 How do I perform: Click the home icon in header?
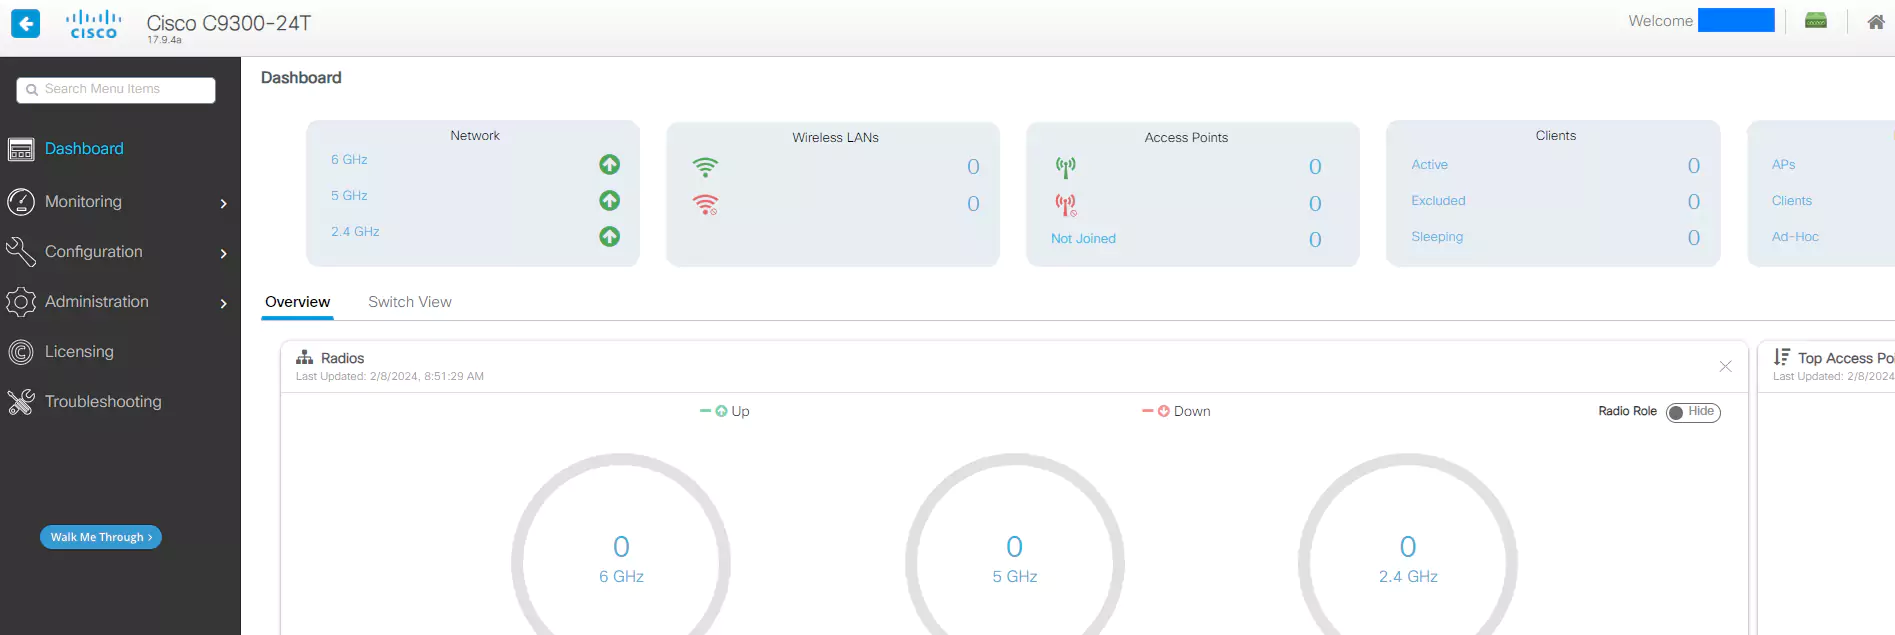pos(1875,22)
